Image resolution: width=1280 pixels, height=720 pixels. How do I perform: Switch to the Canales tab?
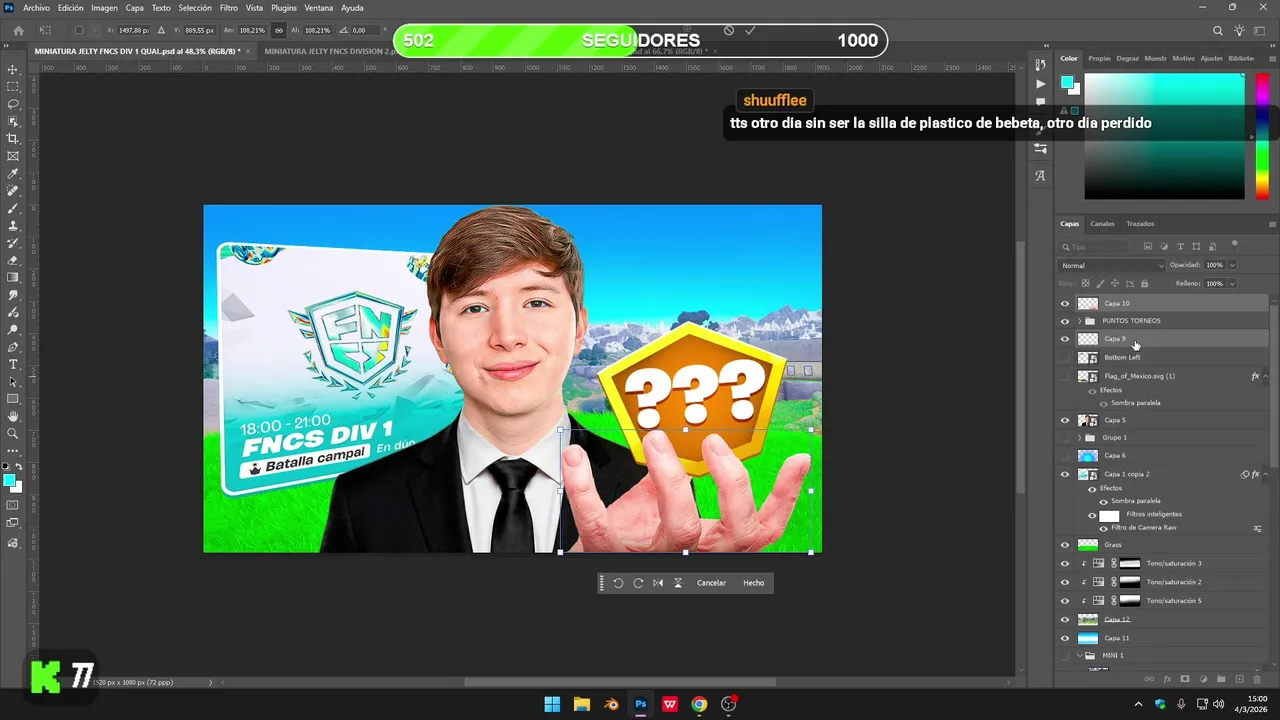pyautogui.click(x=1102, y=224)
